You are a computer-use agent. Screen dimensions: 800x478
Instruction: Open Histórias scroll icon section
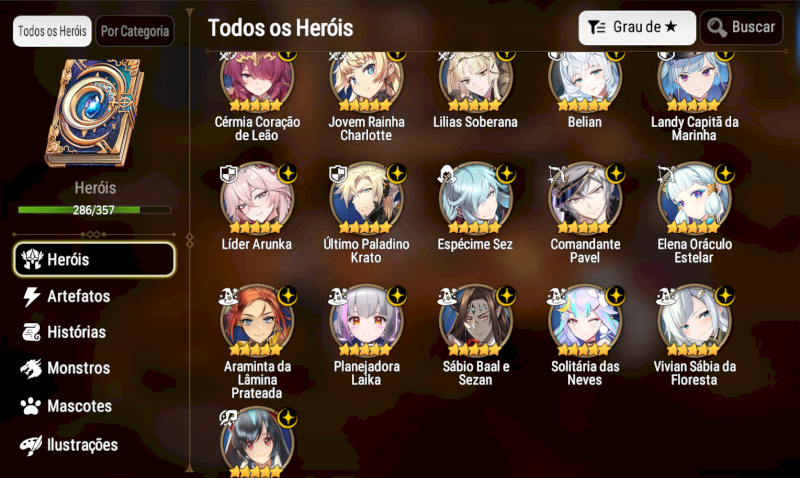[64, 332]
